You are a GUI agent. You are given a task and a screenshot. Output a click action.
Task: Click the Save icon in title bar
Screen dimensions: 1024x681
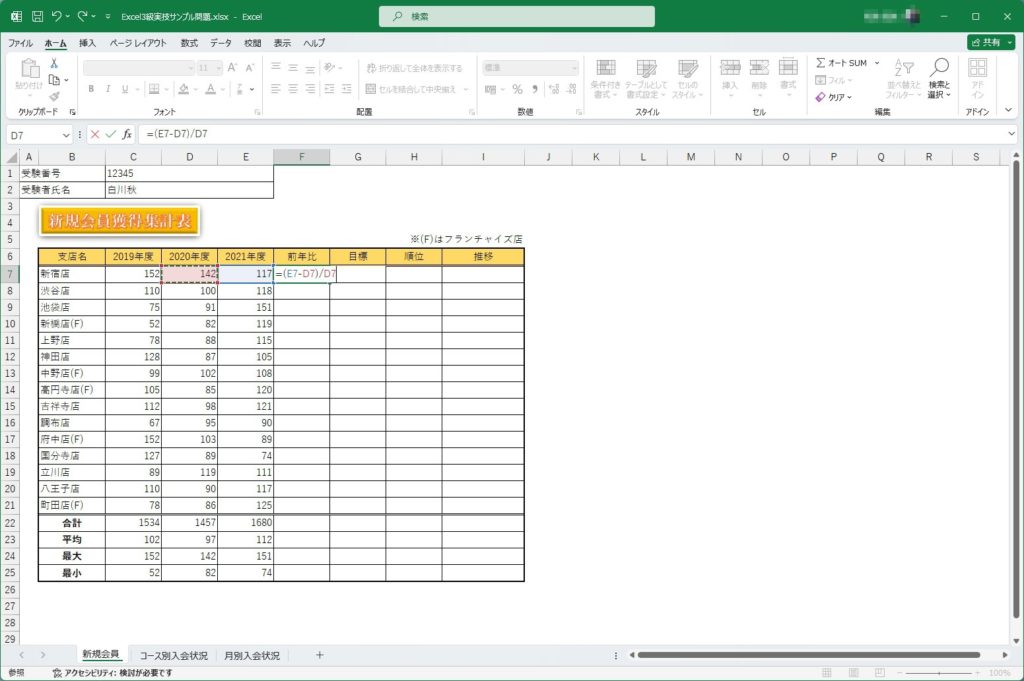pos(37,17)
